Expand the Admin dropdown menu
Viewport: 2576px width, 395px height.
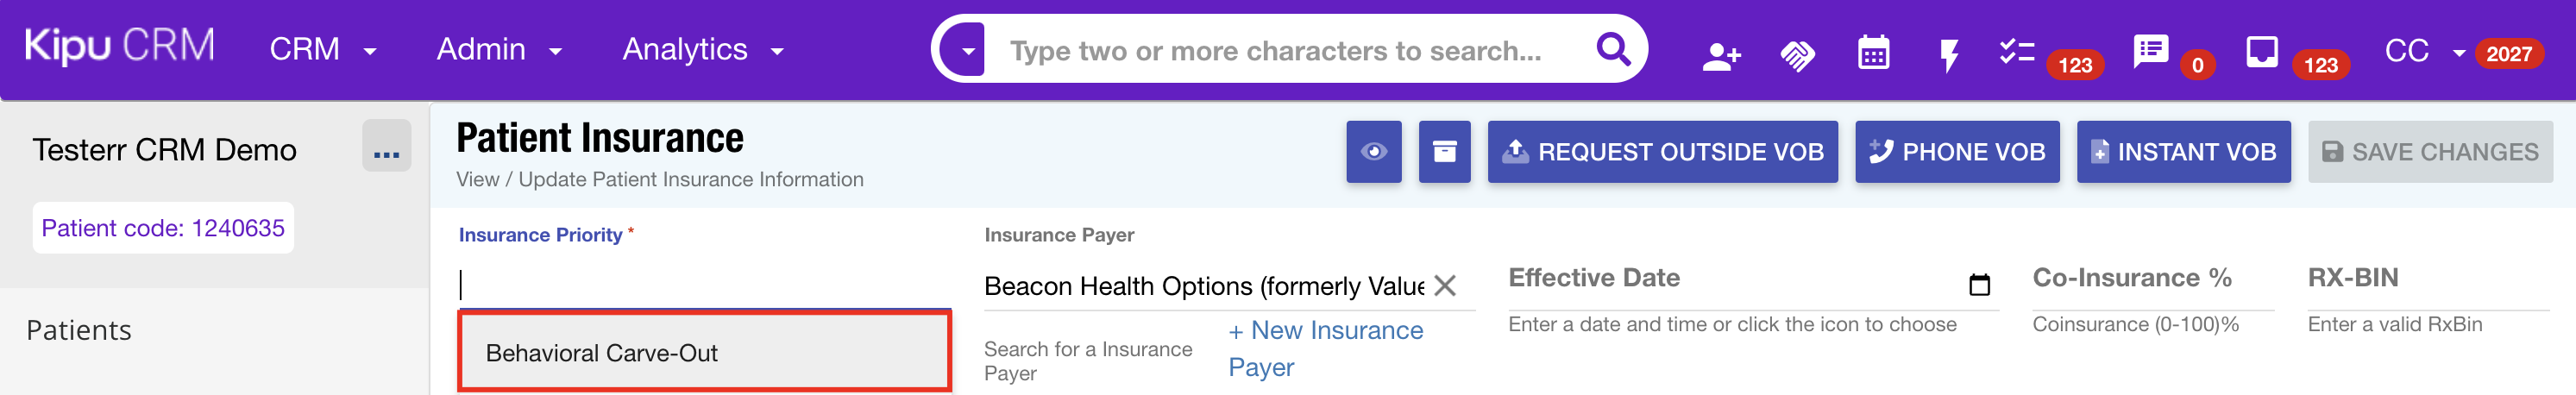click(x=498, y=50)
